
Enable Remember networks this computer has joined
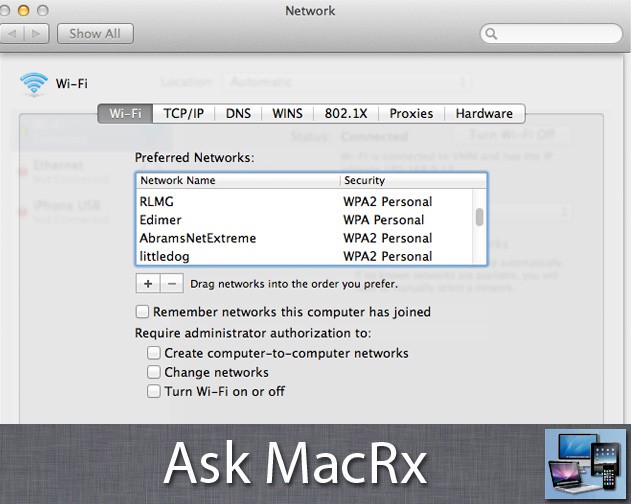(142, 312)
